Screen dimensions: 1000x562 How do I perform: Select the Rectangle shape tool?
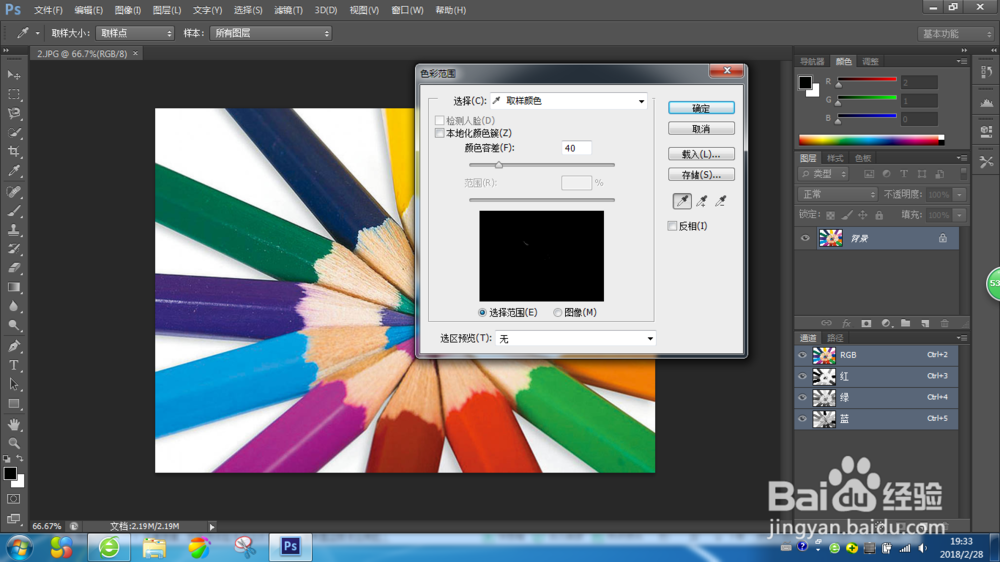(14, 404)
